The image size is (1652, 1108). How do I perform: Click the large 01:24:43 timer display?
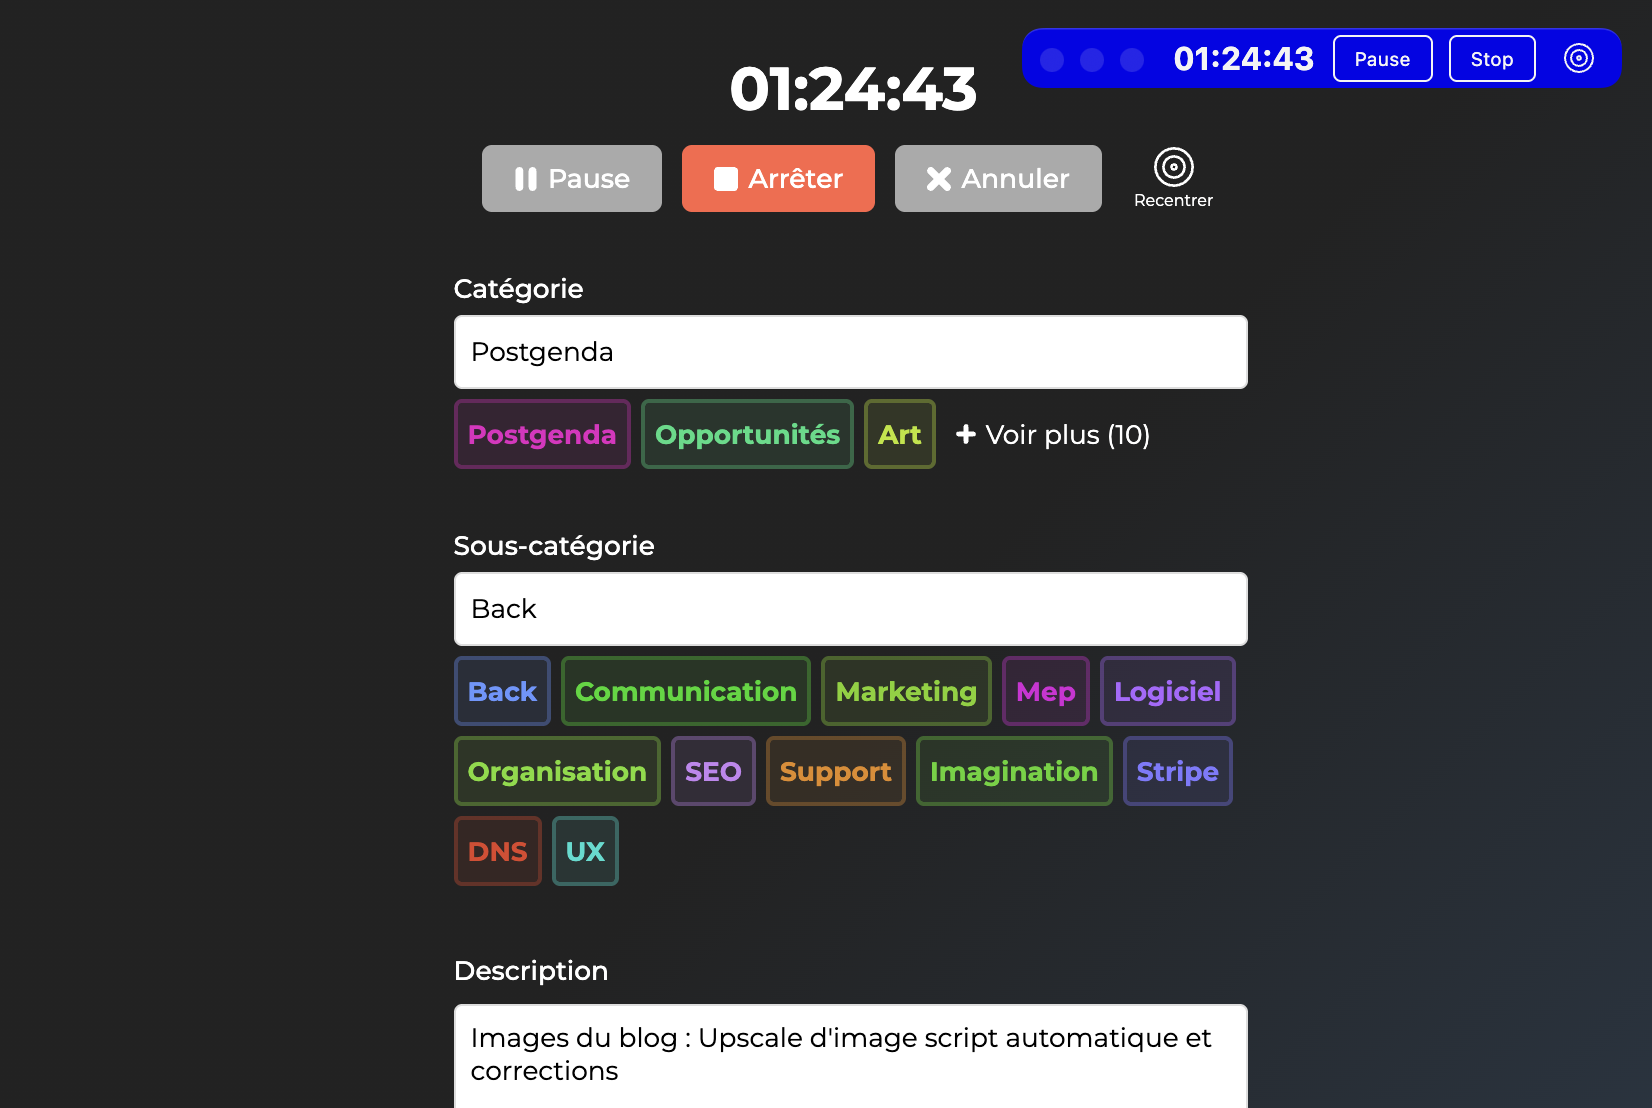click(853, 89)
